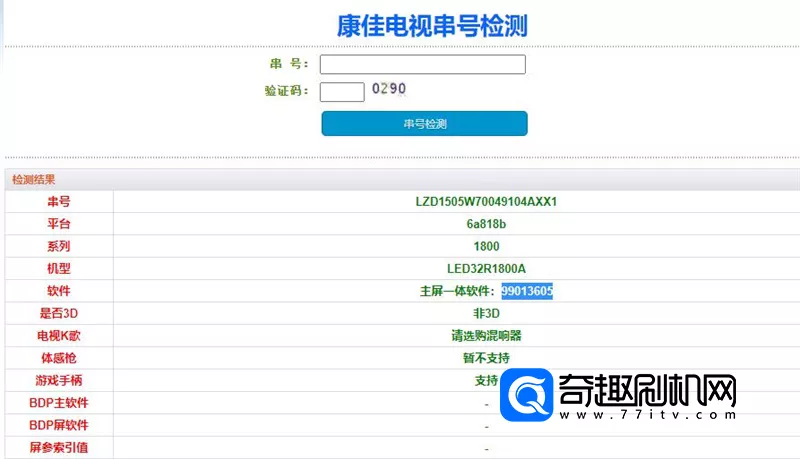The image size is (800, 459).
Task: Click serial value LZD1505W70049104AXX1
Action: click(x=486, y=201)
